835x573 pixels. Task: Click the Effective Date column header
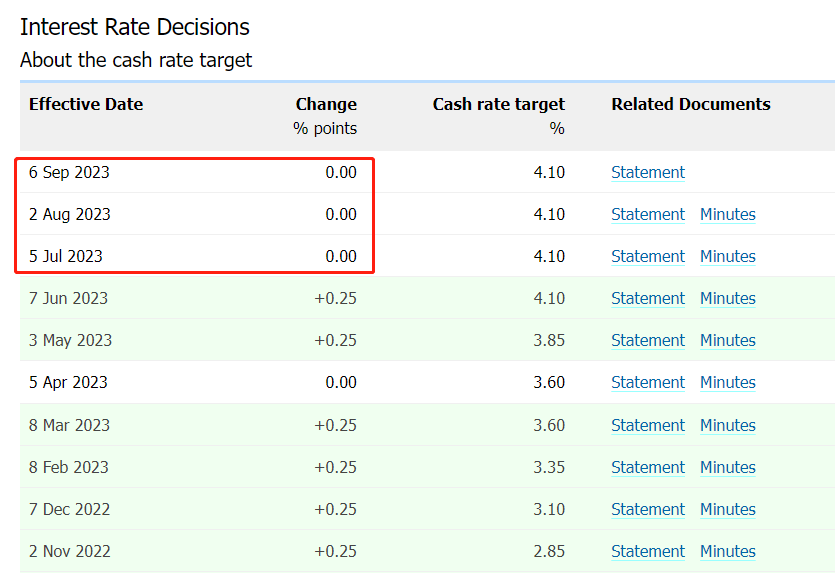(x=86, y=104)
